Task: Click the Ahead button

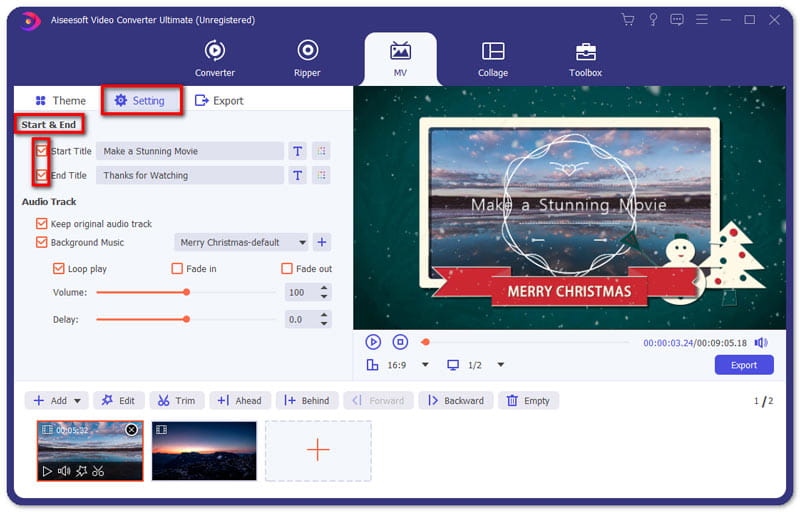Action: coord(240,401)
